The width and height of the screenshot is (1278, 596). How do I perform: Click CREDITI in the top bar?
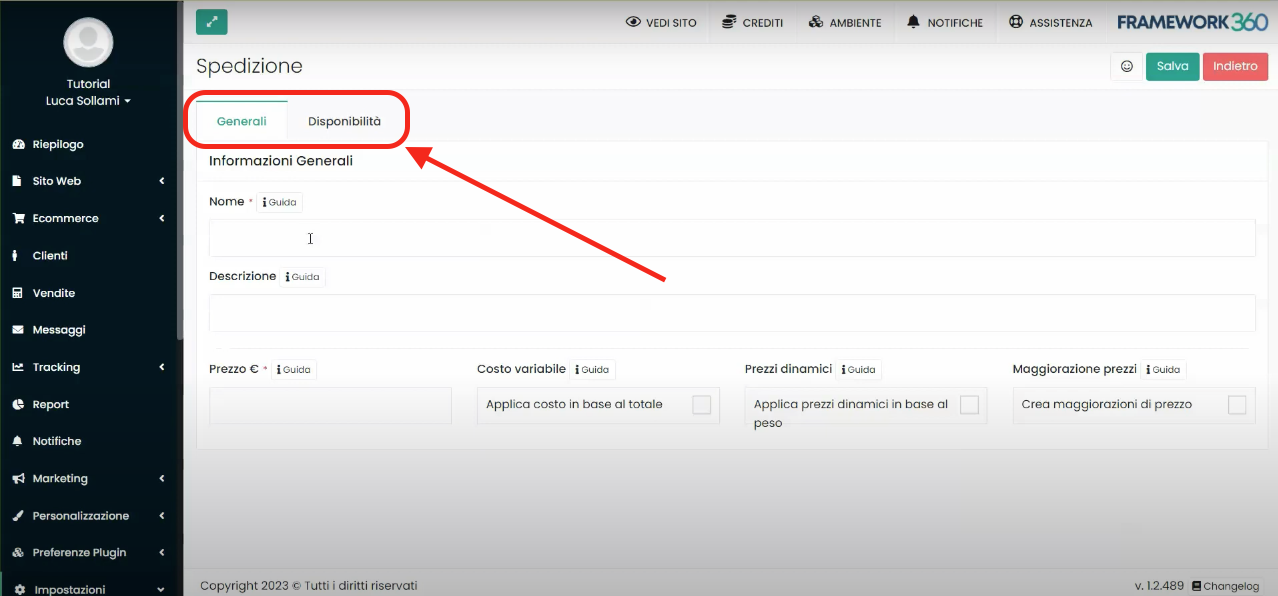[x=752, y=22]
